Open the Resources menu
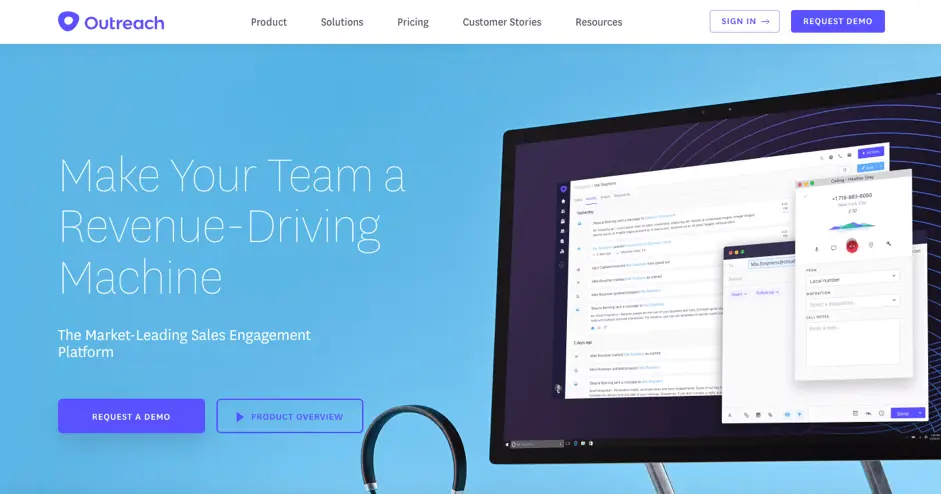Screen dimensions: 941x494 click(x=599, y=22)
